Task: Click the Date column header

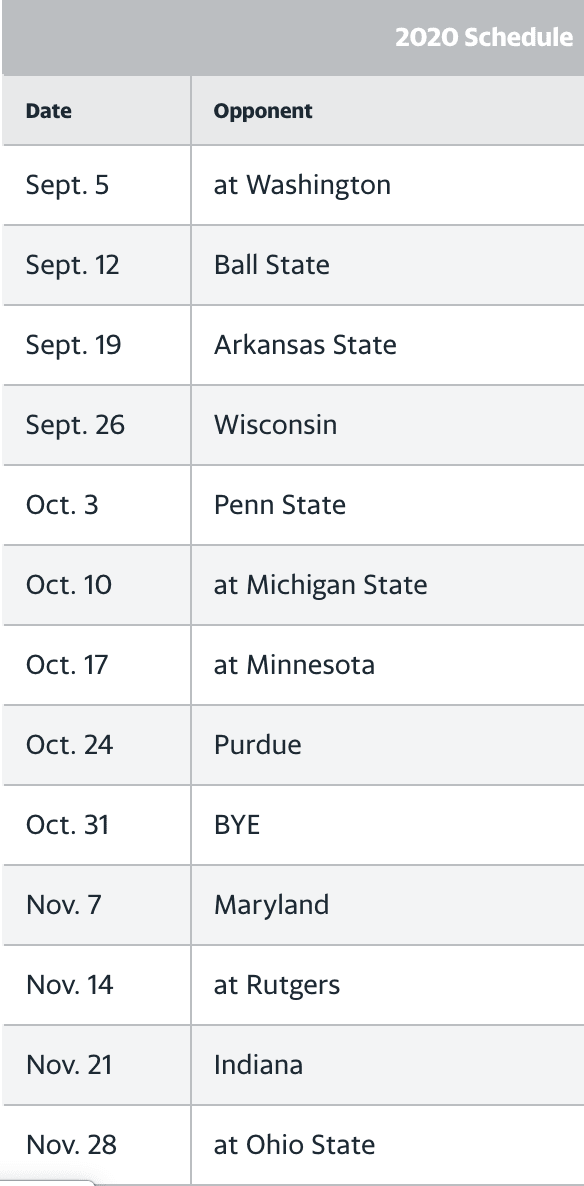Action: [48, 110]
